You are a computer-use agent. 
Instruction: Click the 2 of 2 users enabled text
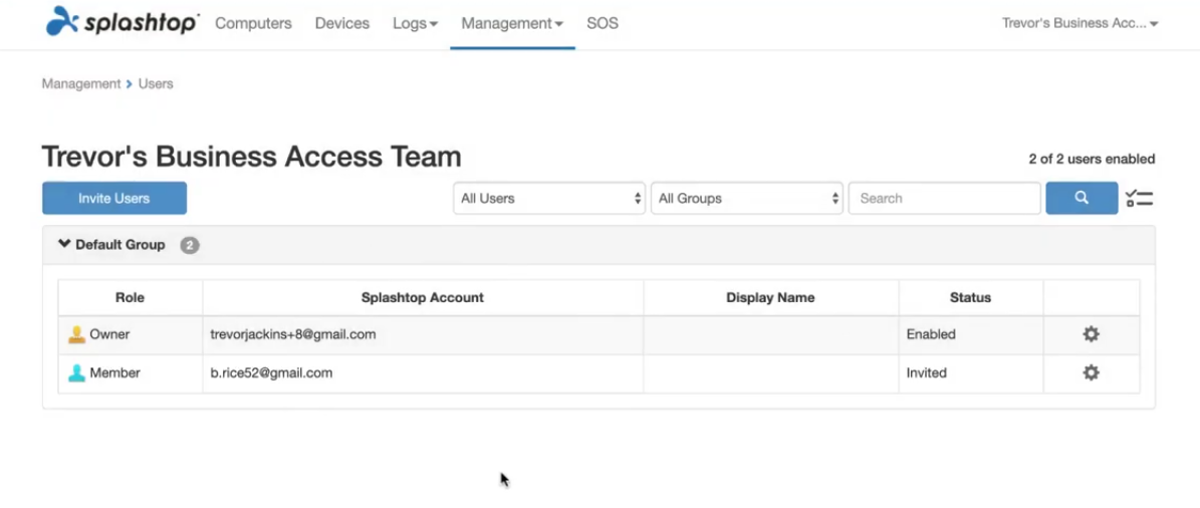(x=1091, y=159)
